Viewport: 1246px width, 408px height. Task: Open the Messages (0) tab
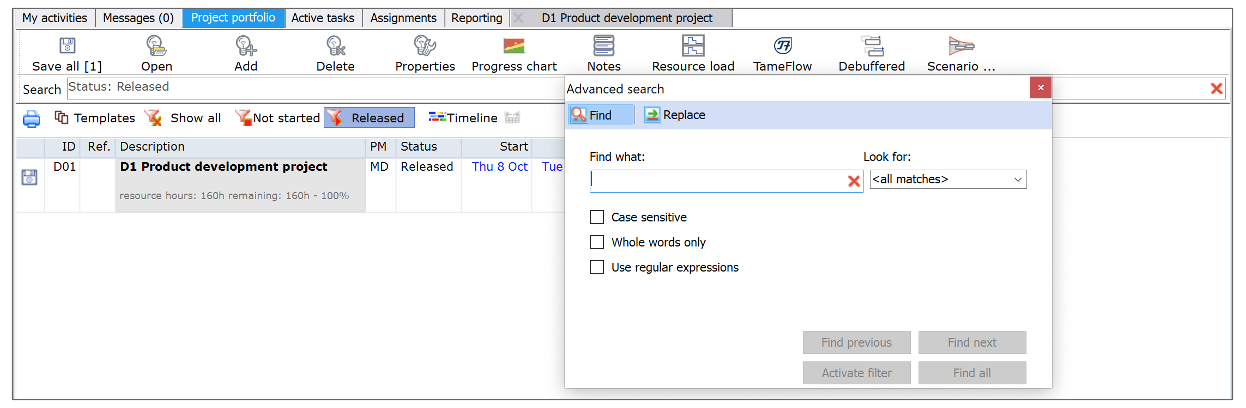point(138,18)
